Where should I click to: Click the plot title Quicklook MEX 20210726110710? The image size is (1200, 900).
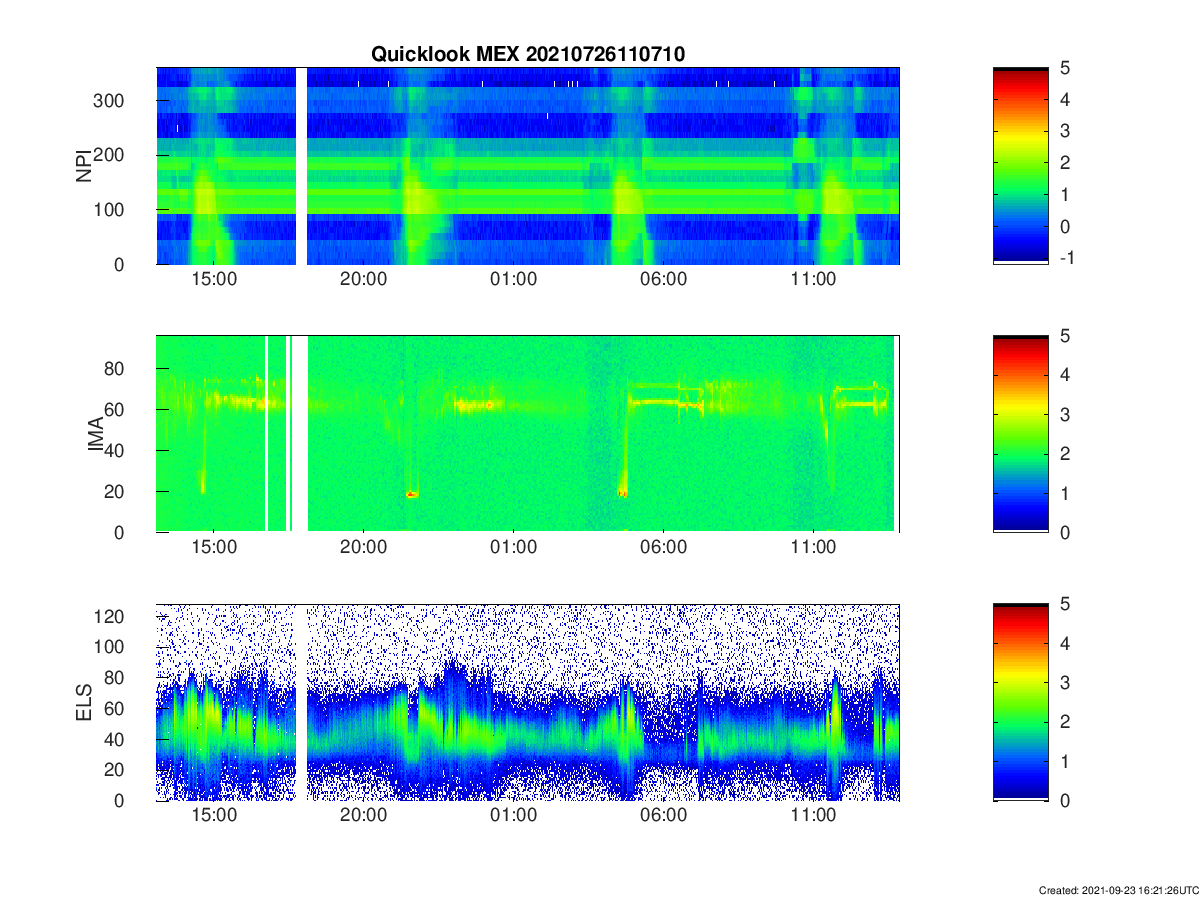528,54
